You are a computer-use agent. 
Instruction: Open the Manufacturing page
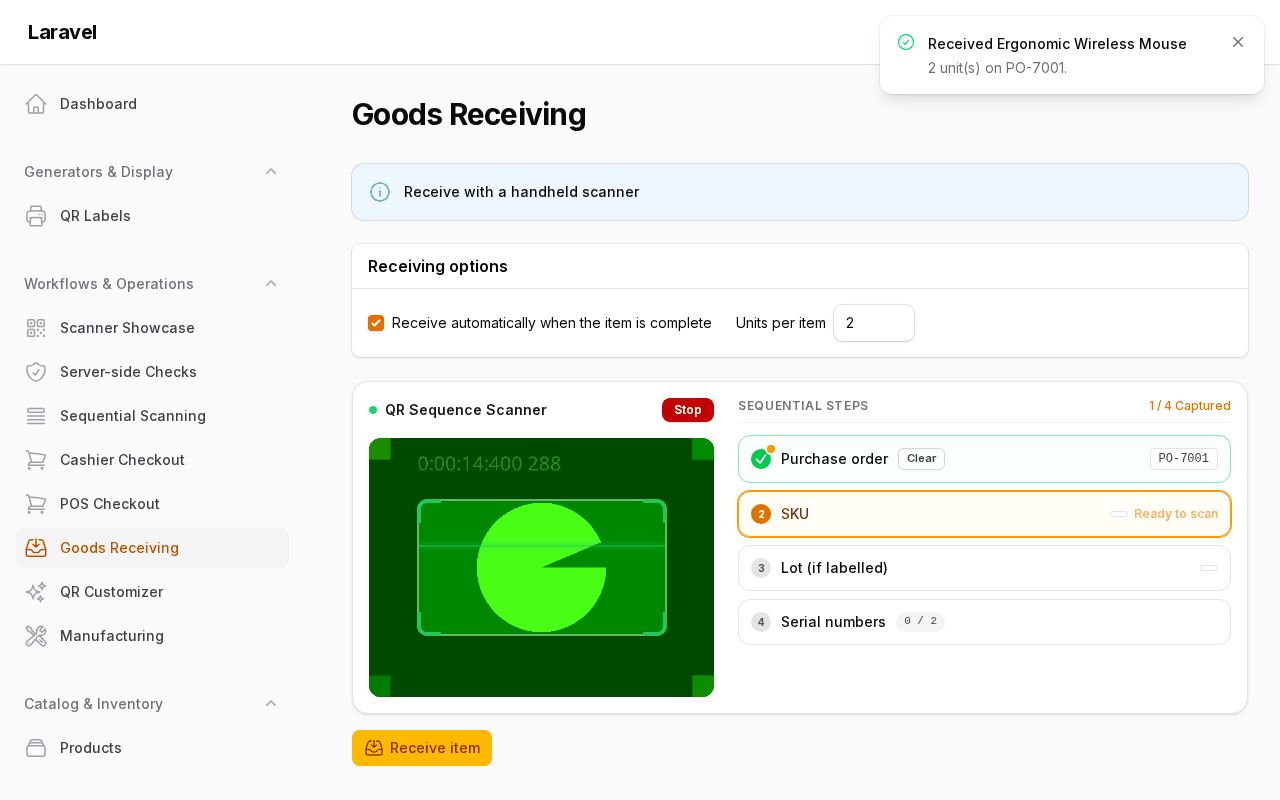click(x=152, y=636)
